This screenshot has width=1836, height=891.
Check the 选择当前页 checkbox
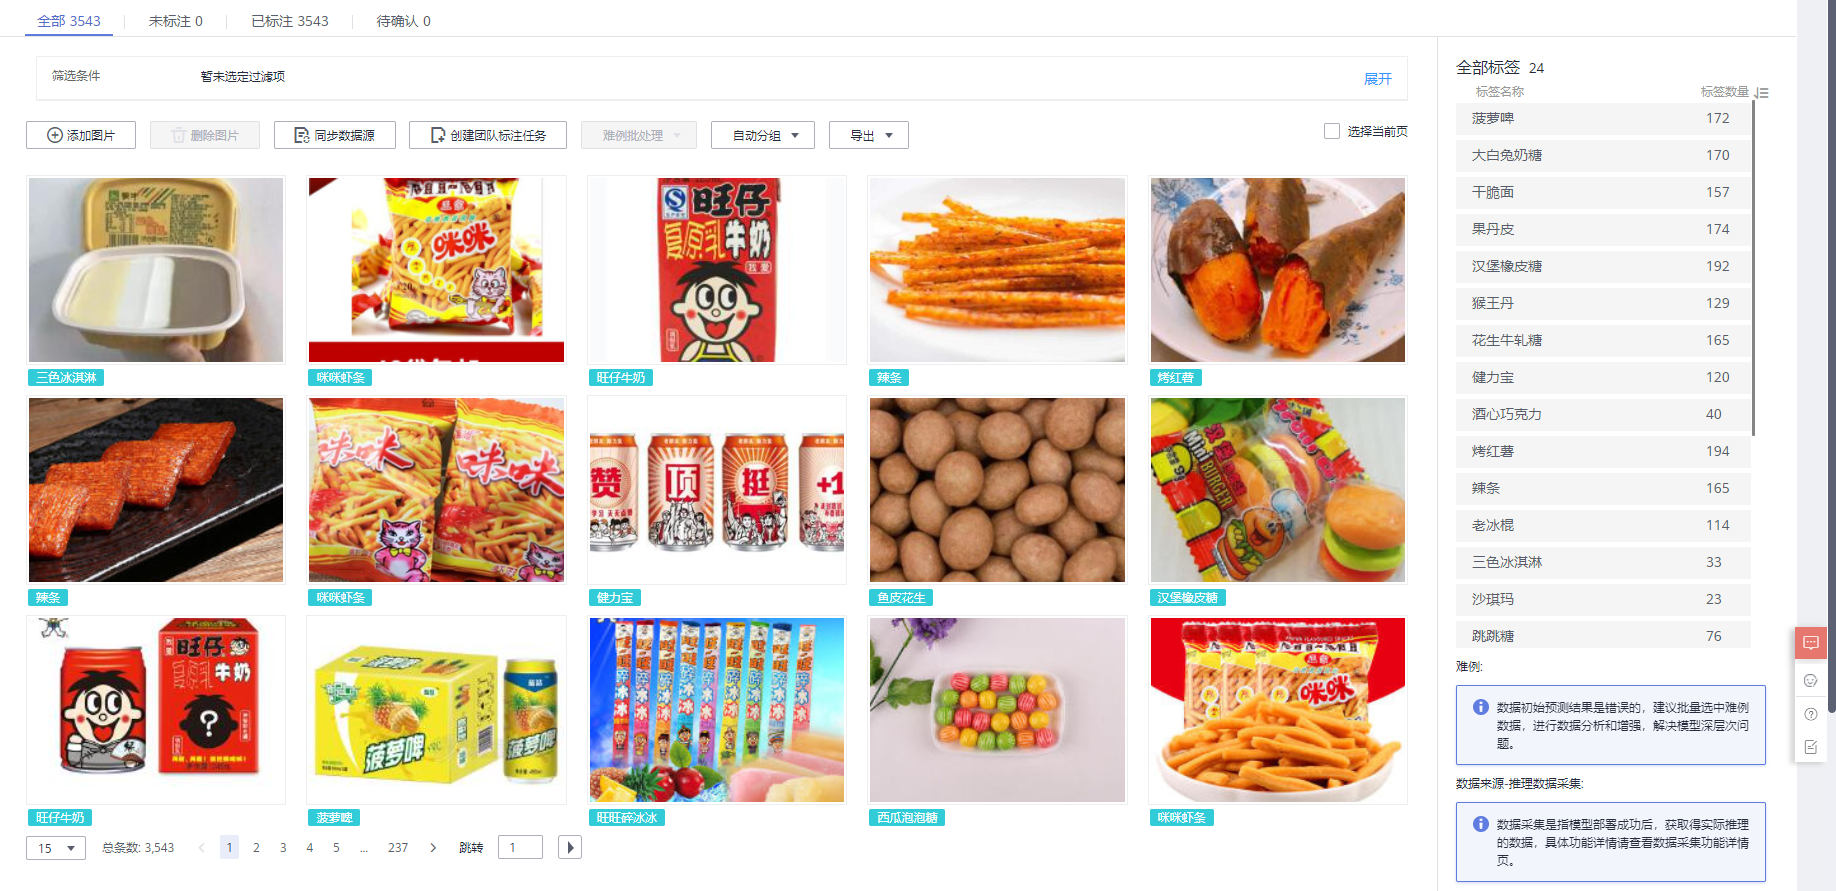pyautogui.click(x=1332, y=131)
